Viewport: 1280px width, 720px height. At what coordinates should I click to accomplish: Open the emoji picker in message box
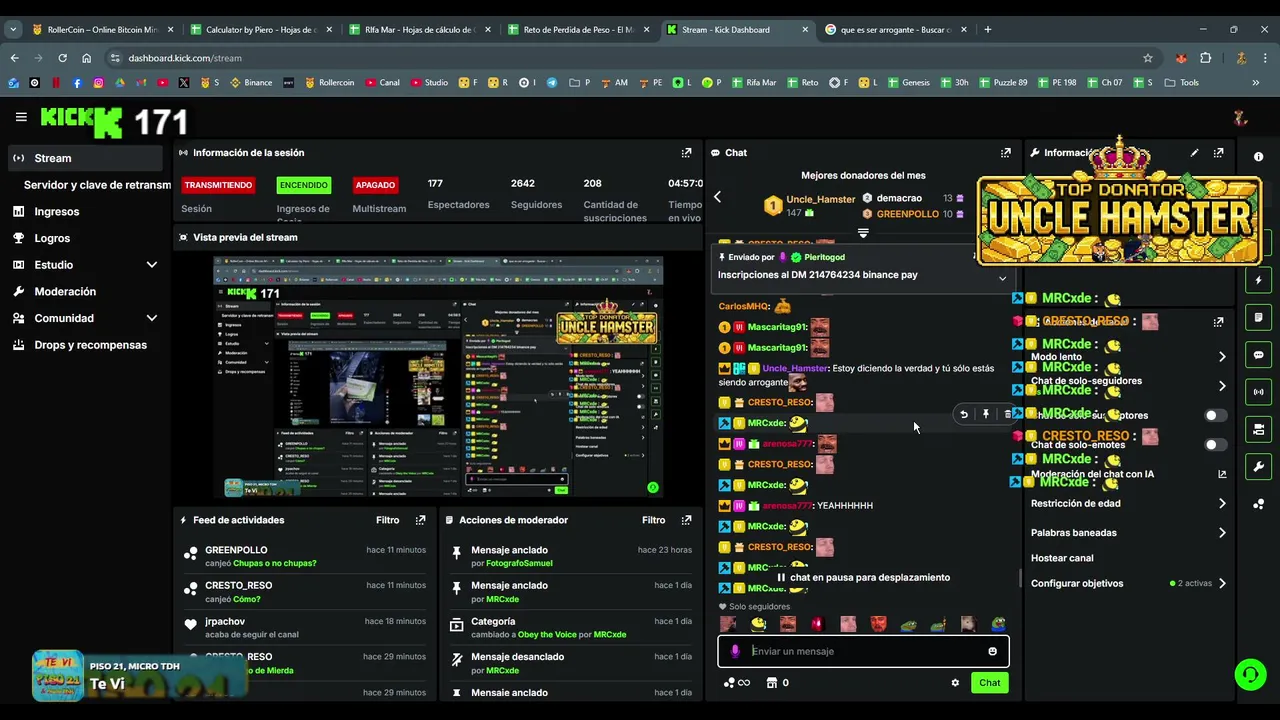click(x=992, y=651)
